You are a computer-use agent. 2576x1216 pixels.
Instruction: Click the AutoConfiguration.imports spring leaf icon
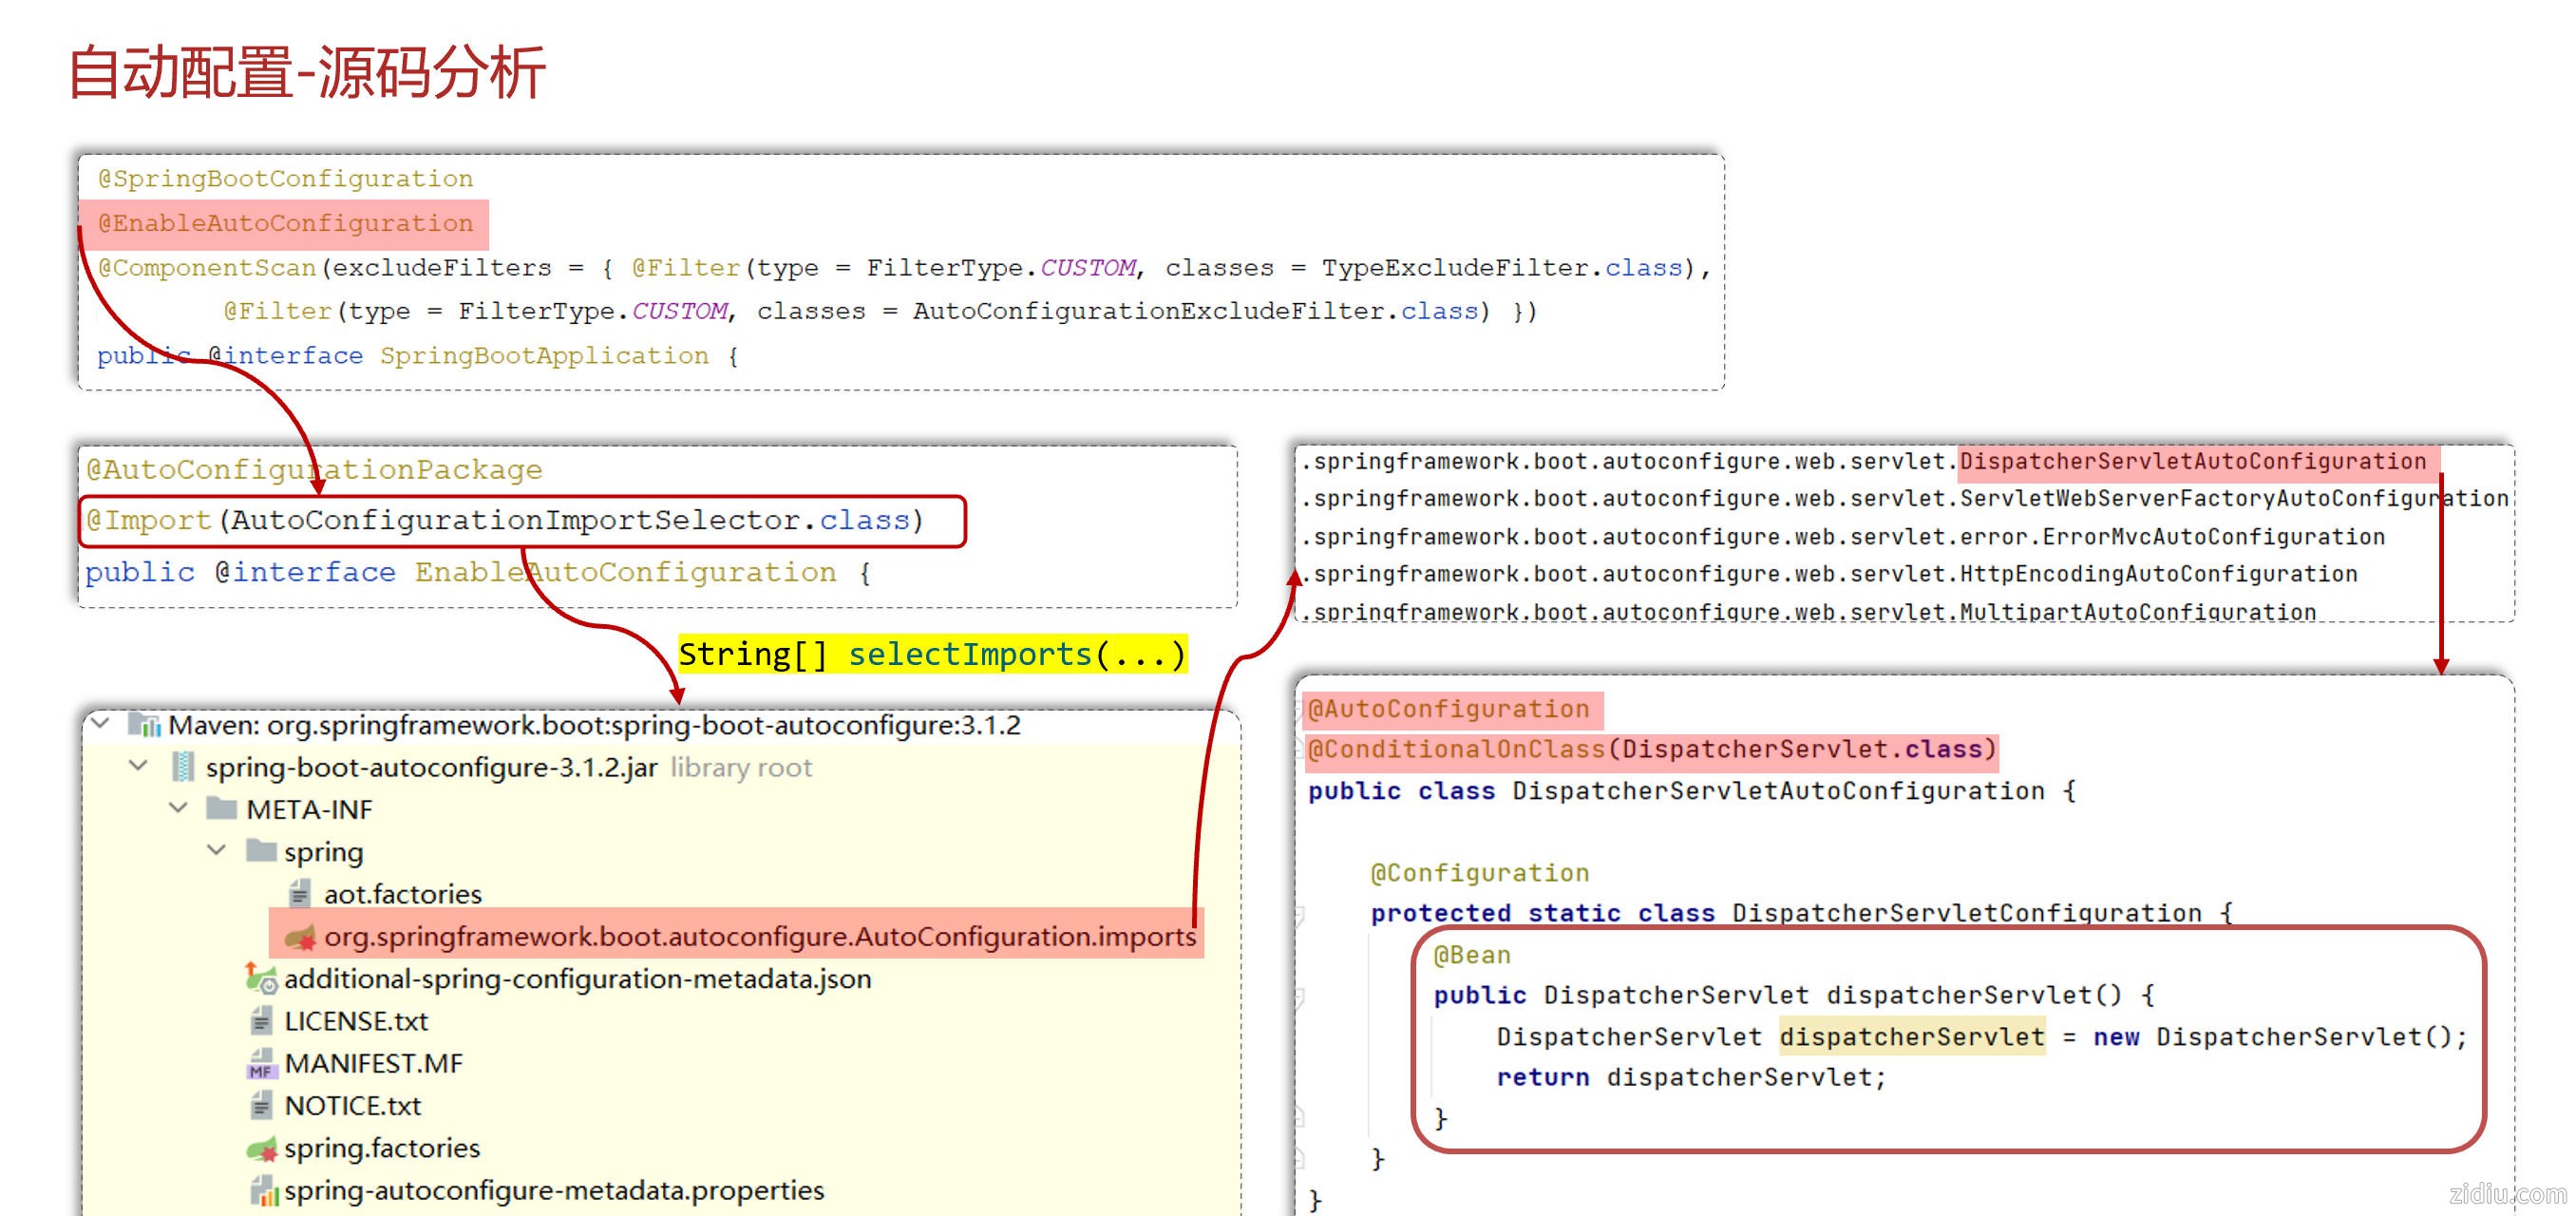coord(300,937)
